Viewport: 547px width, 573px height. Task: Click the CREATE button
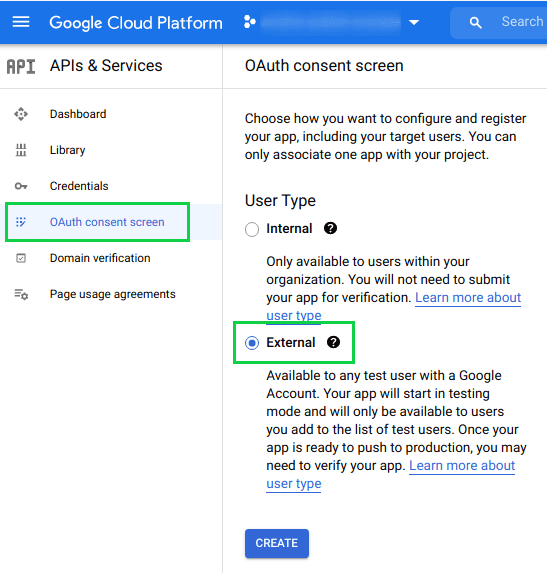pyautogui.click(x=277, y=543)
